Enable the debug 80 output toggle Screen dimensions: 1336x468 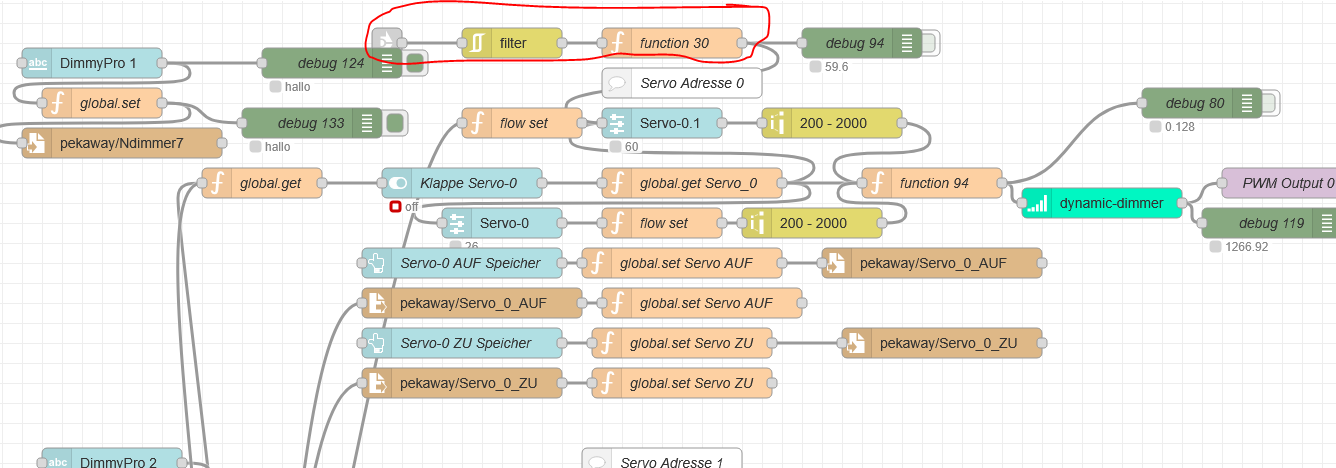click(1269, 103)
